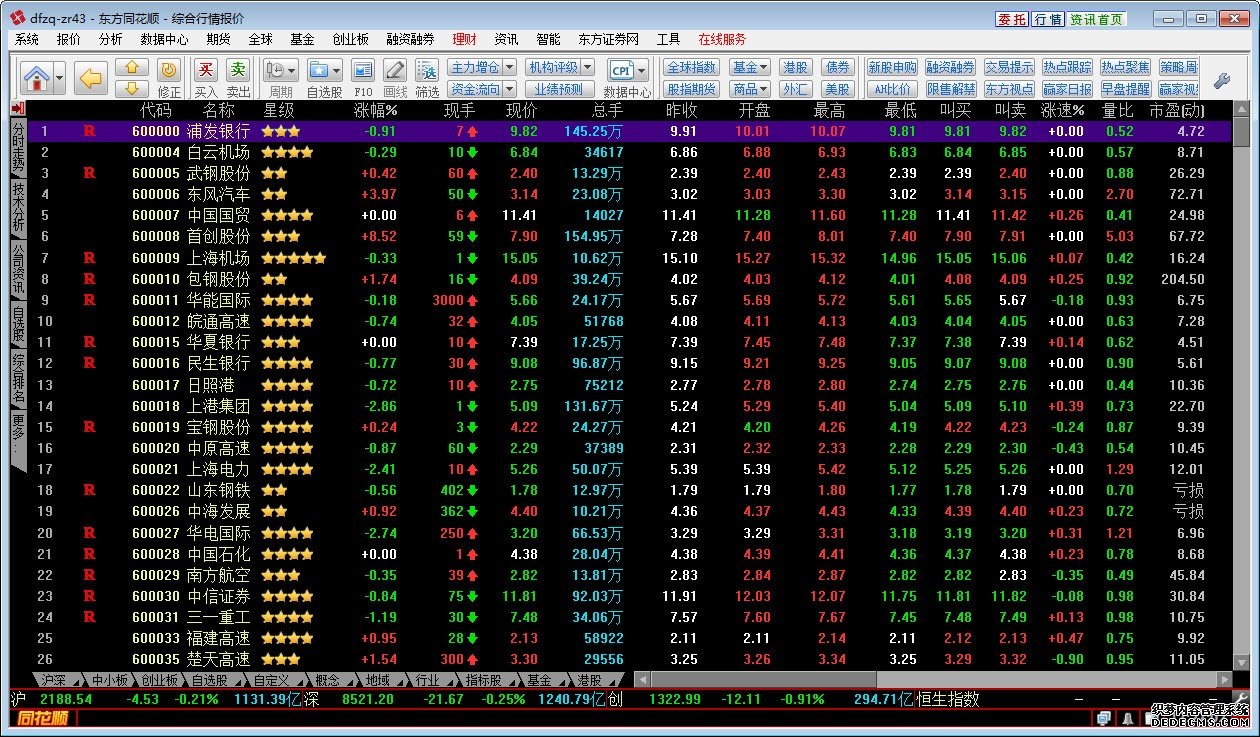
Task: Expand the 资金流向 dropdown arrow
Action: (509, 89)
